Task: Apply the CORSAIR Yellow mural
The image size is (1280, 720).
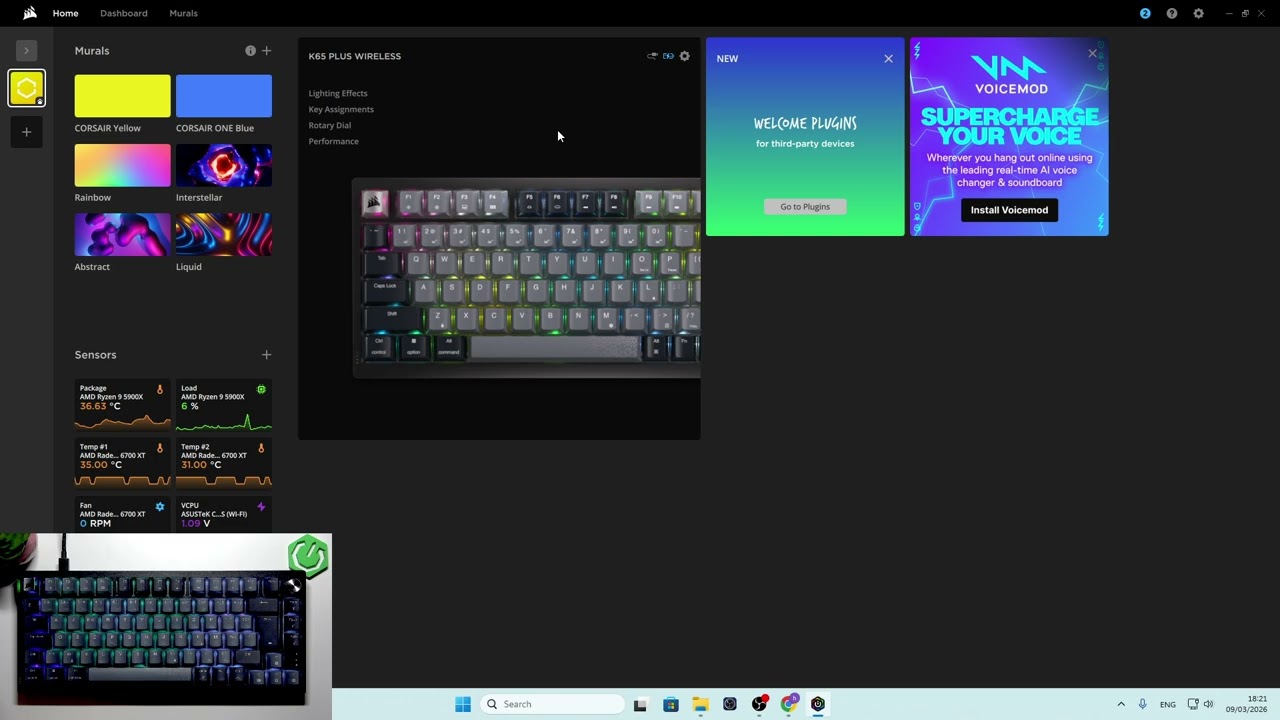Action: (122, 96)
